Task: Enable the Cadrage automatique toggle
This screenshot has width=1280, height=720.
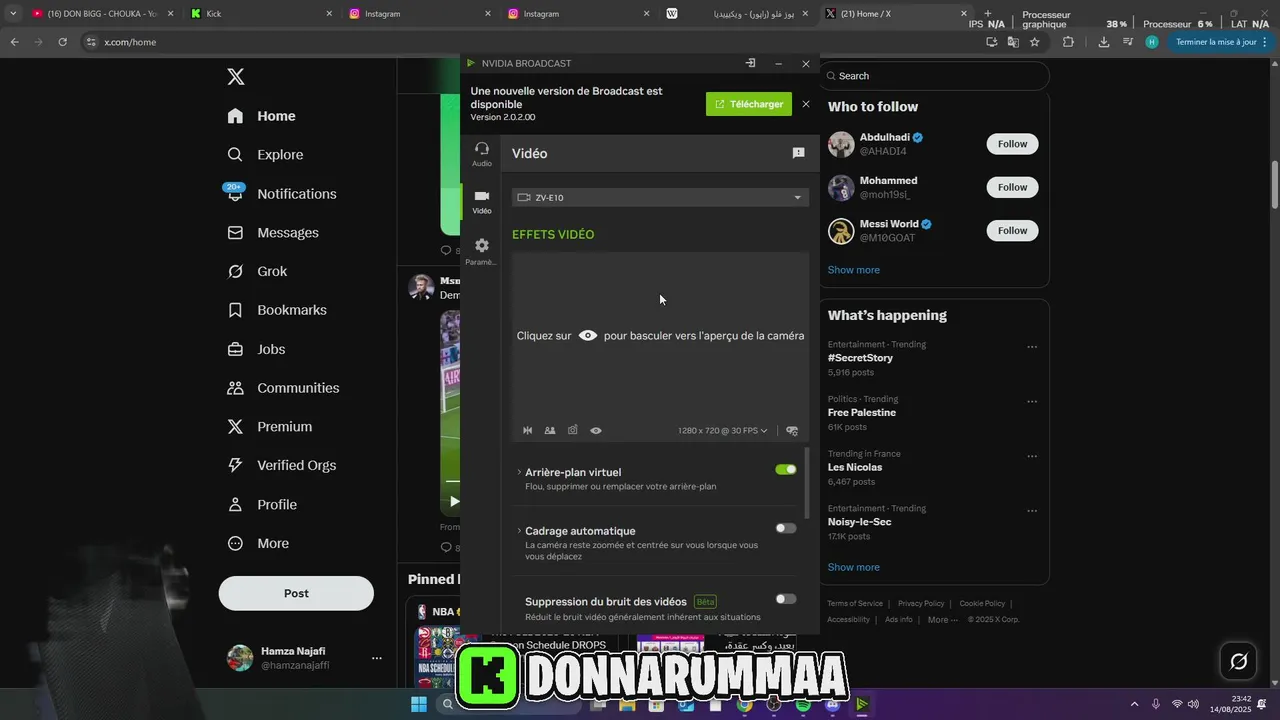Action: 786,528
